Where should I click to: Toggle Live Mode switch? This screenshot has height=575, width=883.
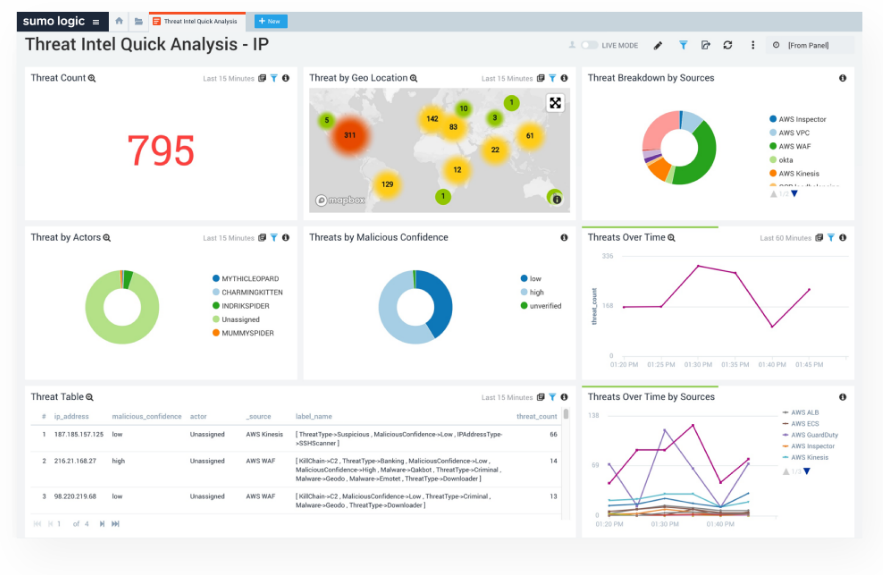pyautogui.click(x=589, y=45)
